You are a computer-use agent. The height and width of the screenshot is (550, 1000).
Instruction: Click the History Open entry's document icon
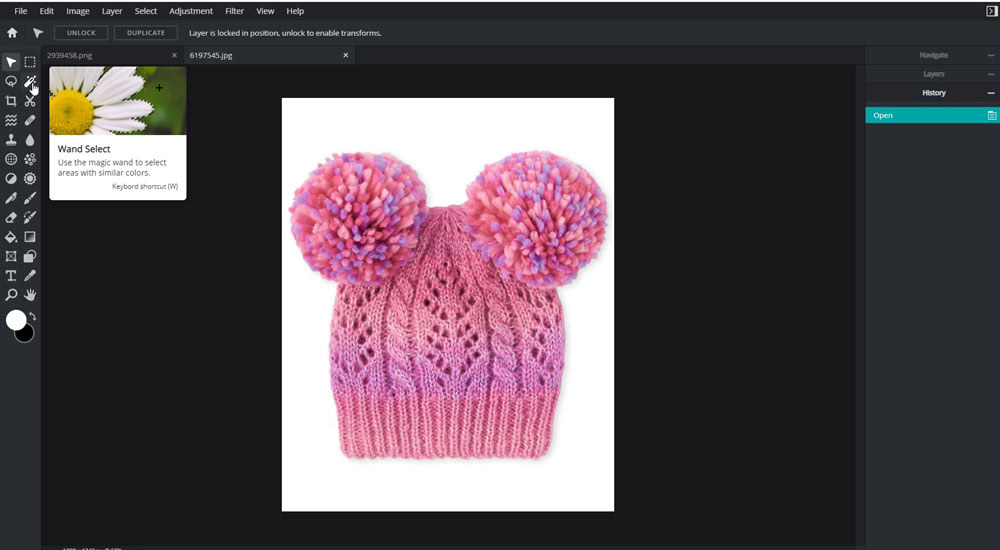point(992,115)
